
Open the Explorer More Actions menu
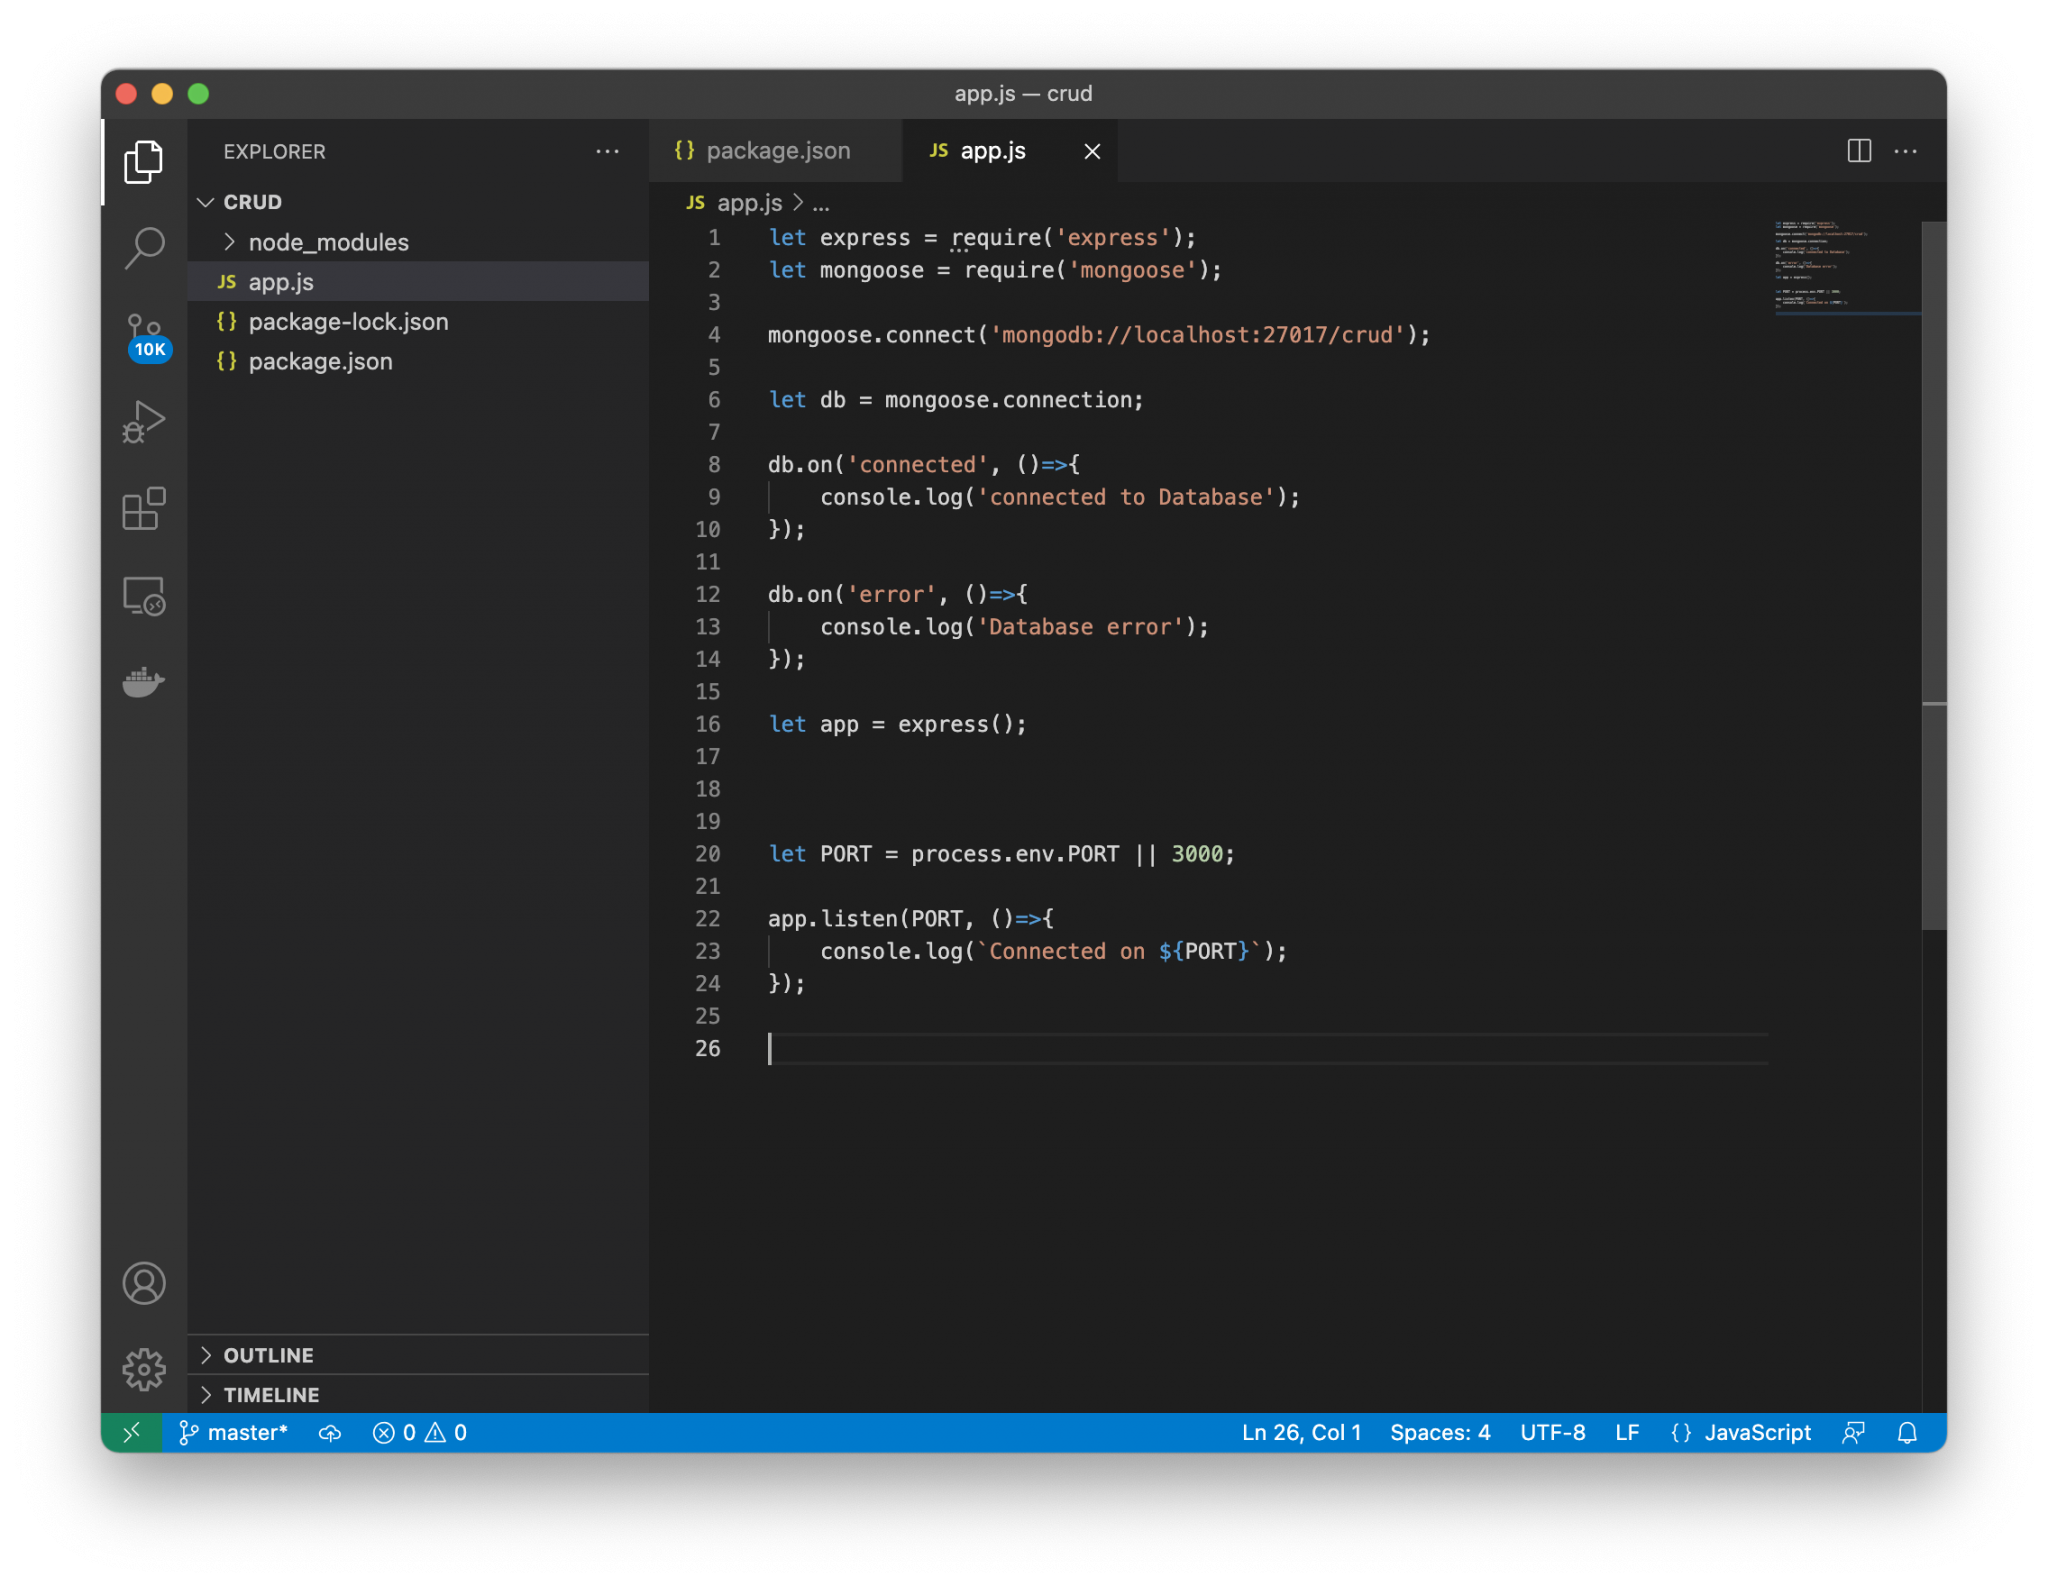(608, 151)
